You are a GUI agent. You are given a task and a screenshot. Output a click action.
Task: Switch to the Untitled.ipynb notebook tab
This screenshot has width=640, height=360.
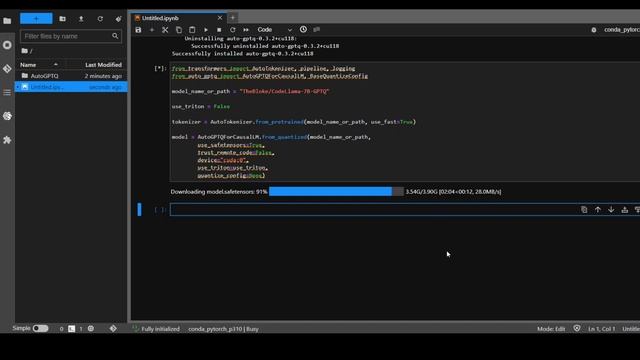click(x=160, y=18)
